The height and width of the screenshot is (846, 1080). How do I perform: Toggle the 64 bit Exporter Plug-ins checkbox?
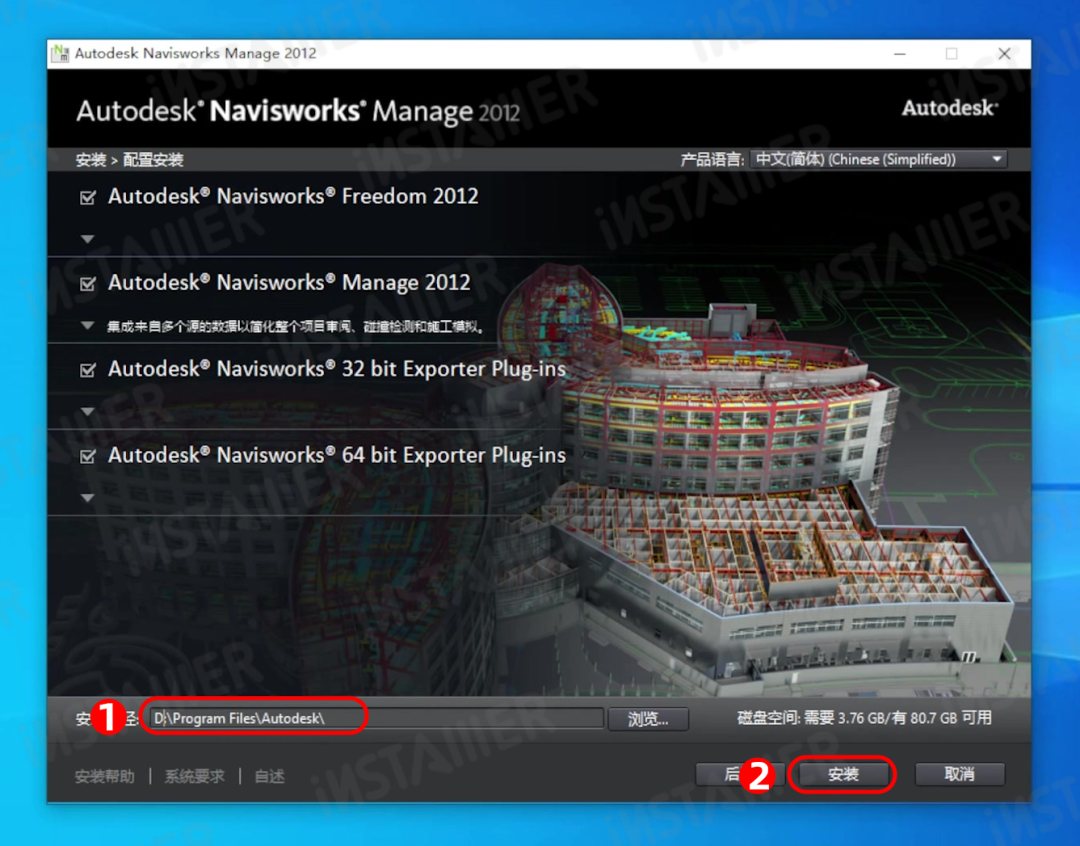[87, 456]
